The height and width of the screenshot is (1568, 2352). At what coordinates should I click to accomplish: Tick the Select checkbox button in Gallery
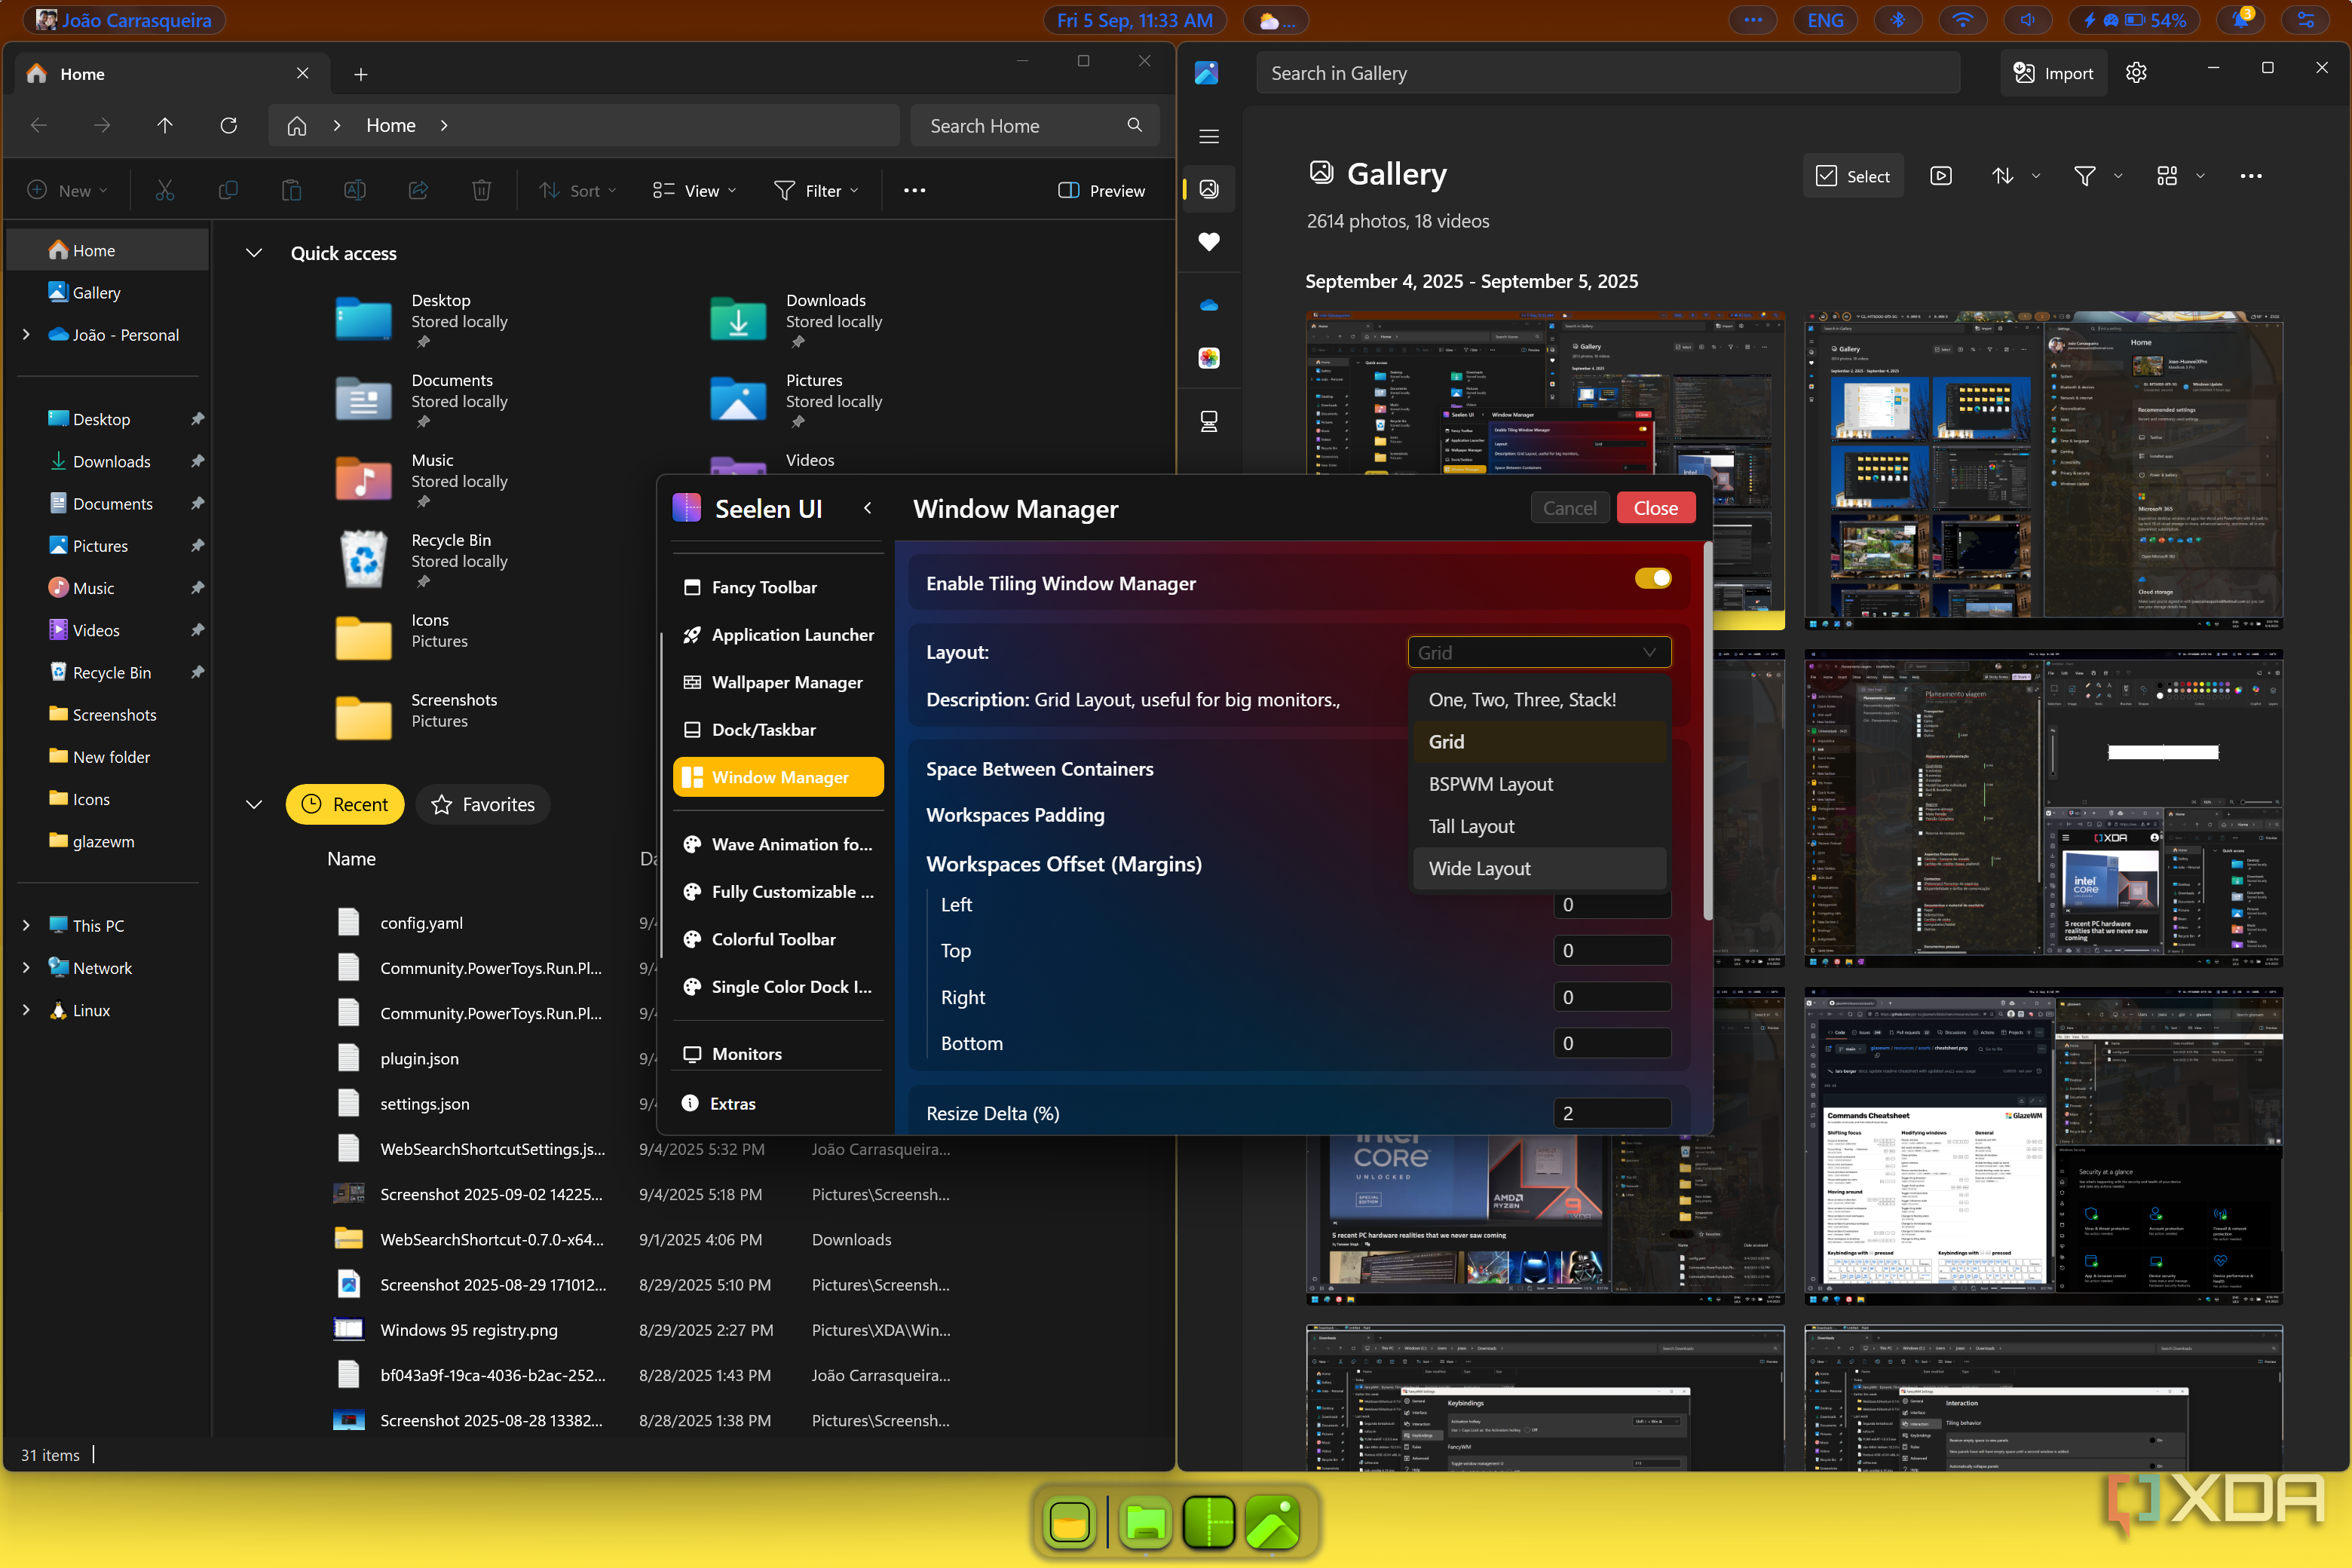1853,176
